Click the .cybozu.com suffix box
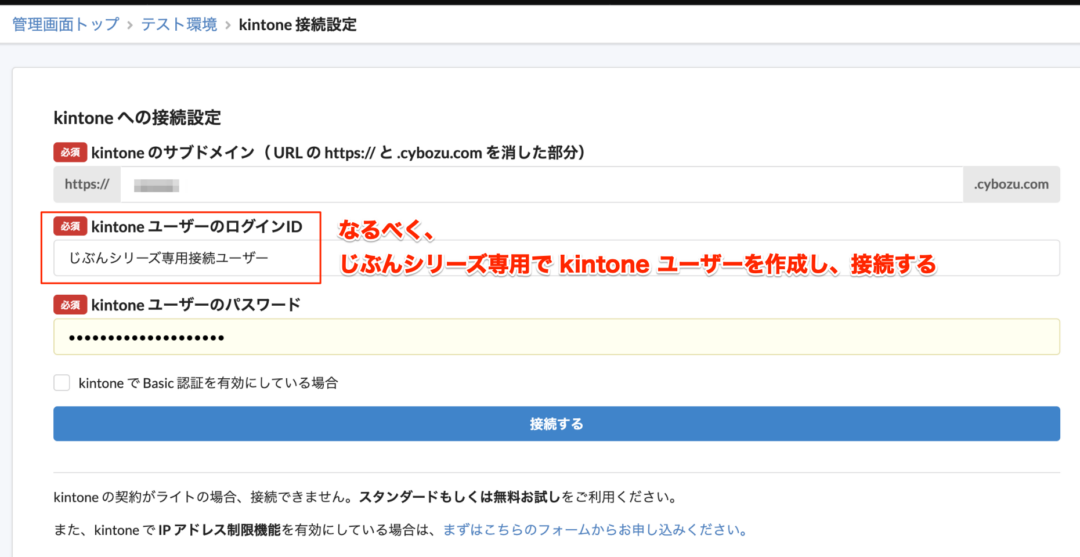 1011,185
